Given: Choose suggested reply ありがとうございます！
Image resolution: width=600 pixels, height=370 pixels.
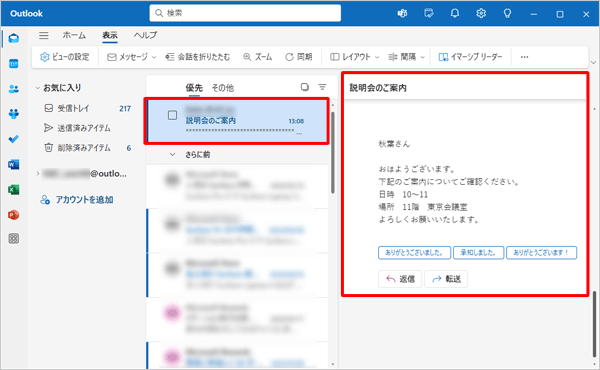Looking at the screenshot, I should (x=541, y=253).
